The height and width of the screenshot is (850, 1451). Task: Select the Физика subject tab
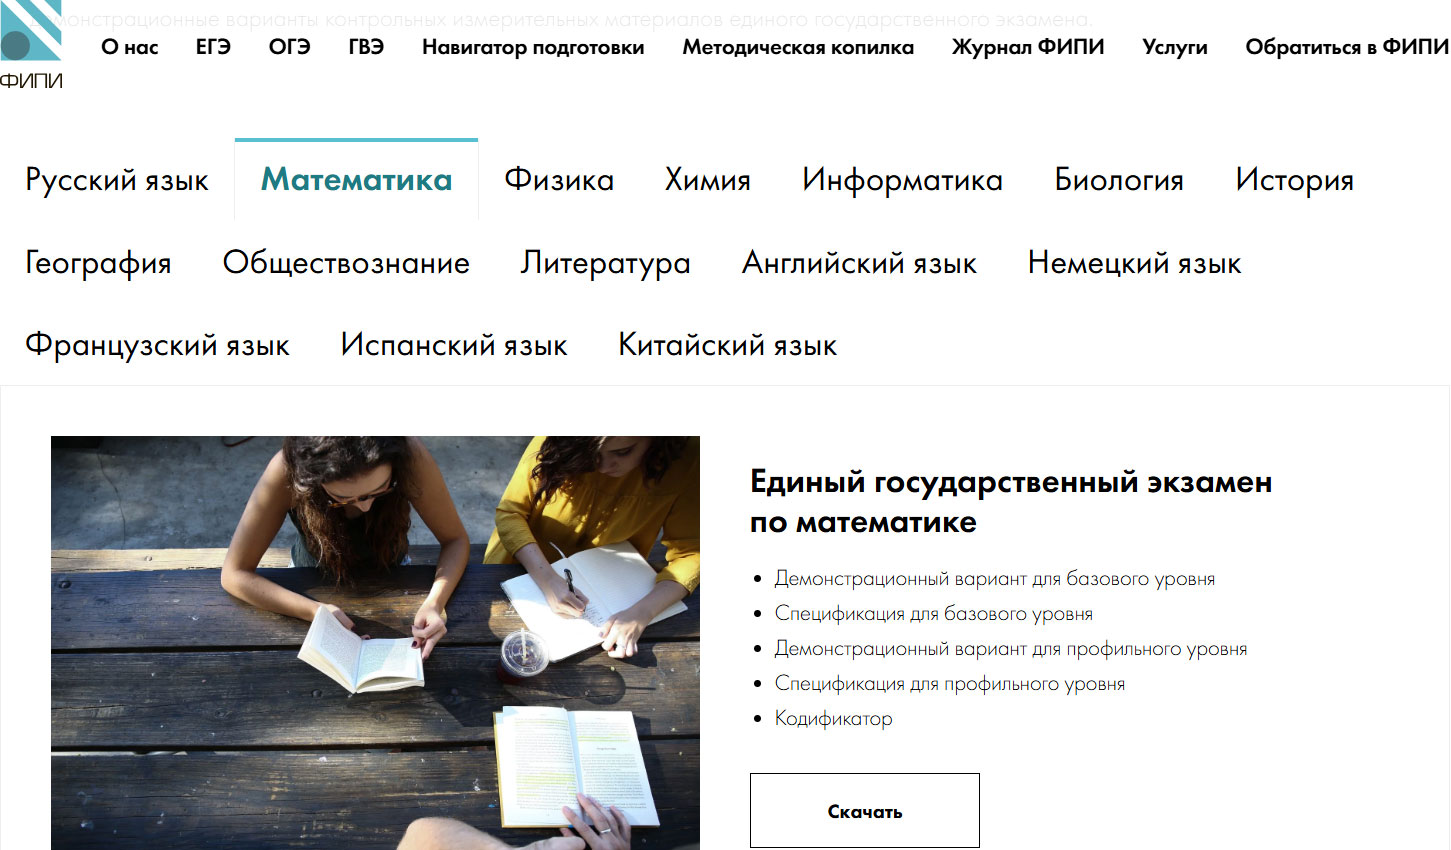[x=560, y=181]
